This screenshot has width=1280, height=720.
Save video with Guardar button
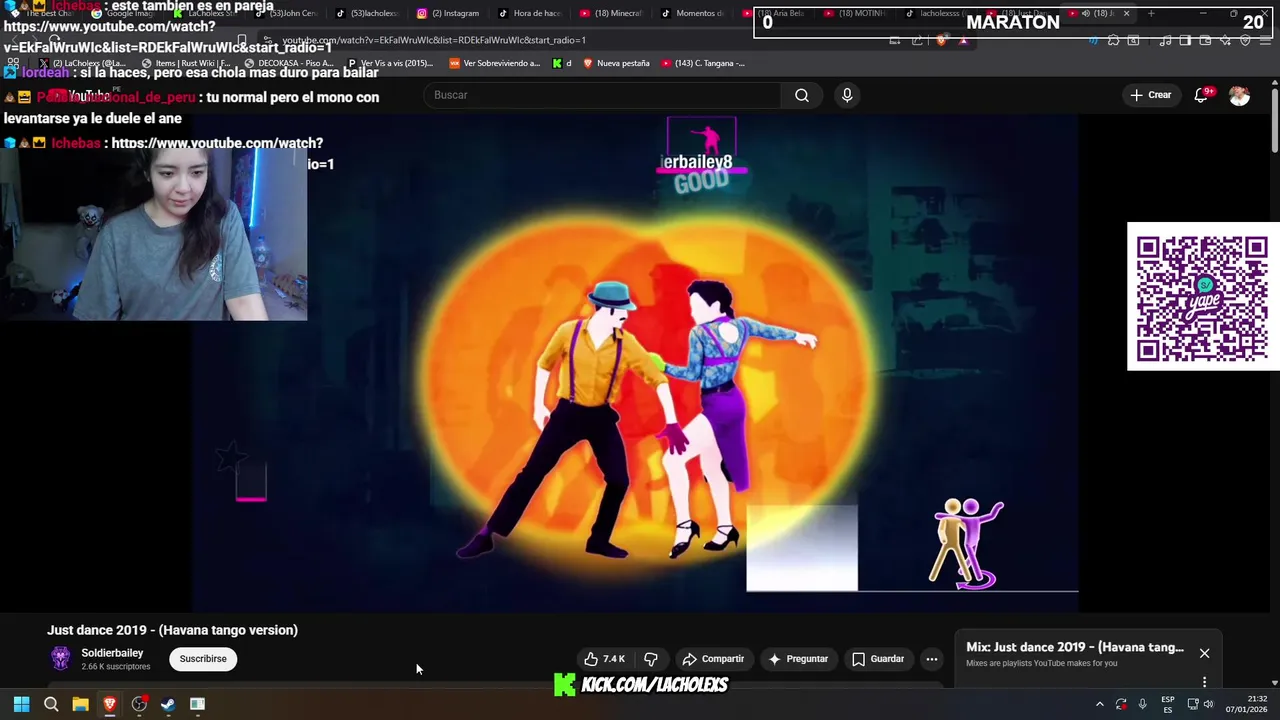[x=878, y=659]
